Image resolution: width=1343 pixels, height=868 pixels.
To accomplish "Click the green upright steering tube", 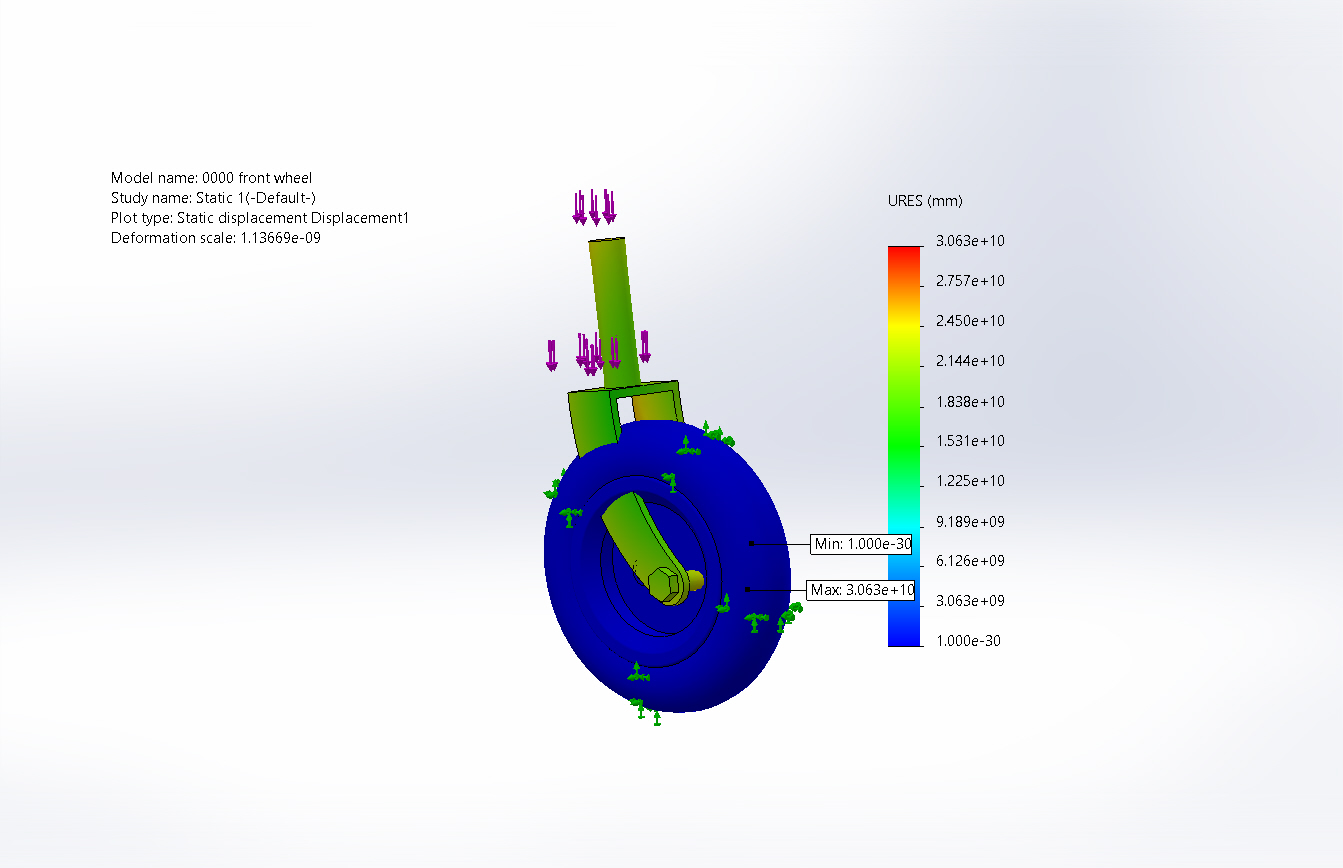I will (613, 313).
